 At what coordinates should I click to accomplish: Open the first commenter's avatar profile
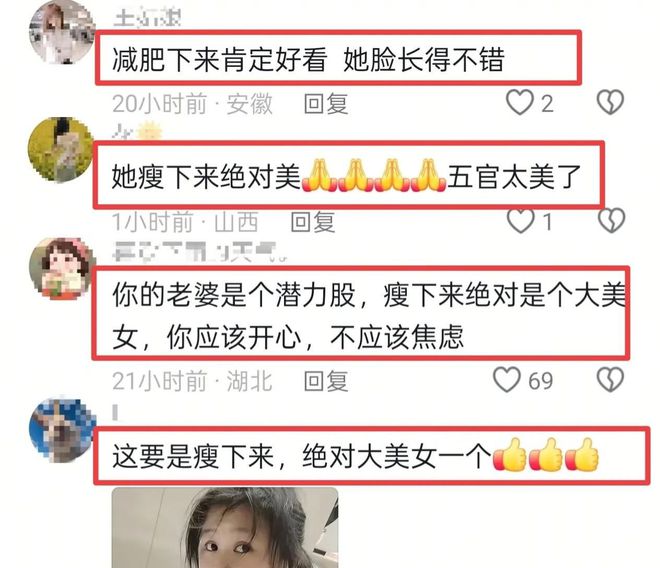coord(62,33)
